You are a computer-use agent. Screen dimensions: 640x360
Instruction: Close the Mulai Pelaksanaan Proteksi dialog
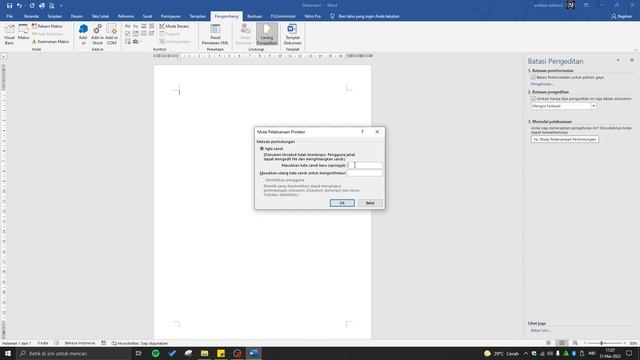tap(377, 132)
